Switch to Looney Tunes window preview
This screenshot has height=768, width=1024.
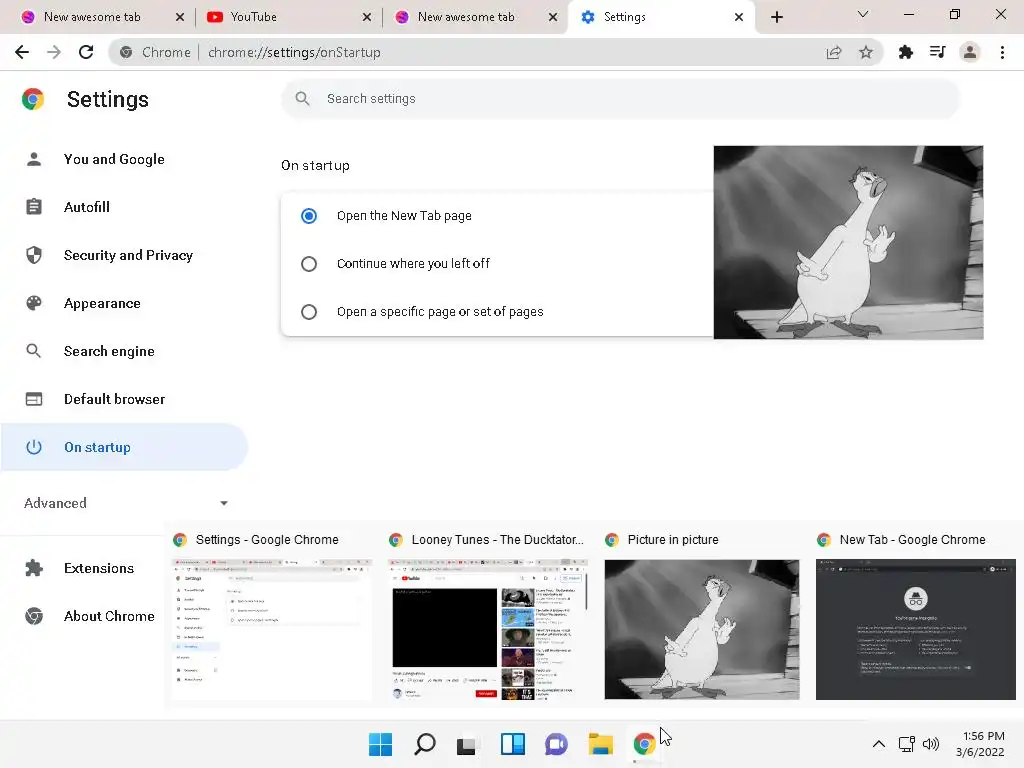[x=488, y=616]
